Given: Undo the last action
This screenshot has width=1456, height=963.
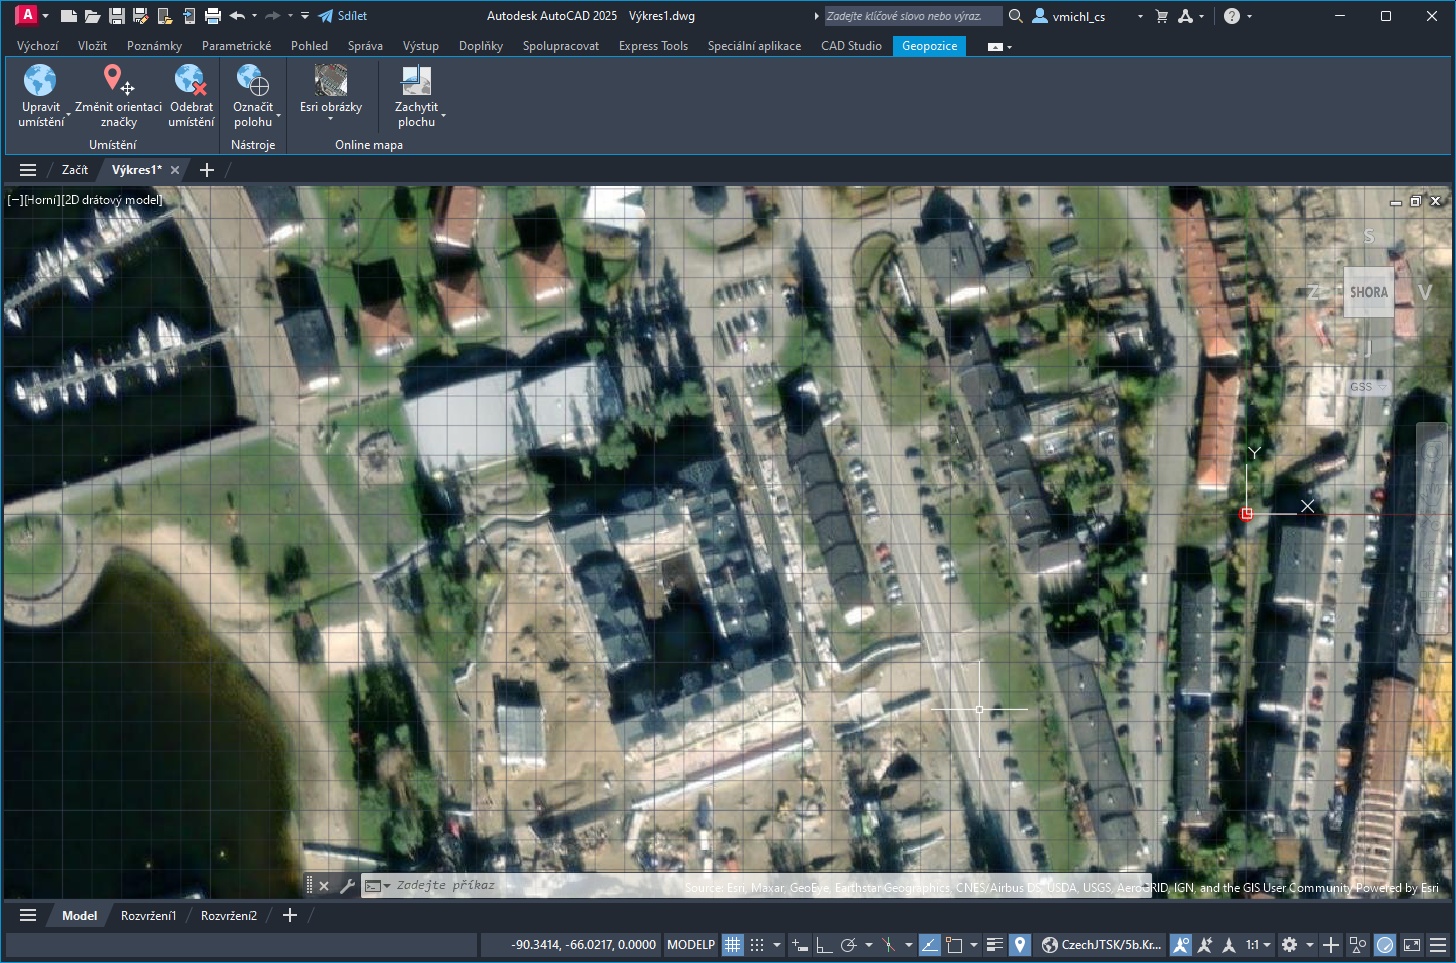Looking at the screenshot, I should click(x=237, y=16).
